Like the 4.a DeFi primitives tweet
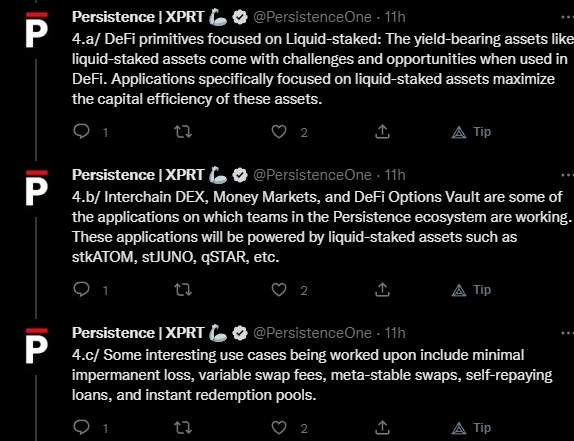This screenshot has height=441, width=574. (x=279, y=131)
